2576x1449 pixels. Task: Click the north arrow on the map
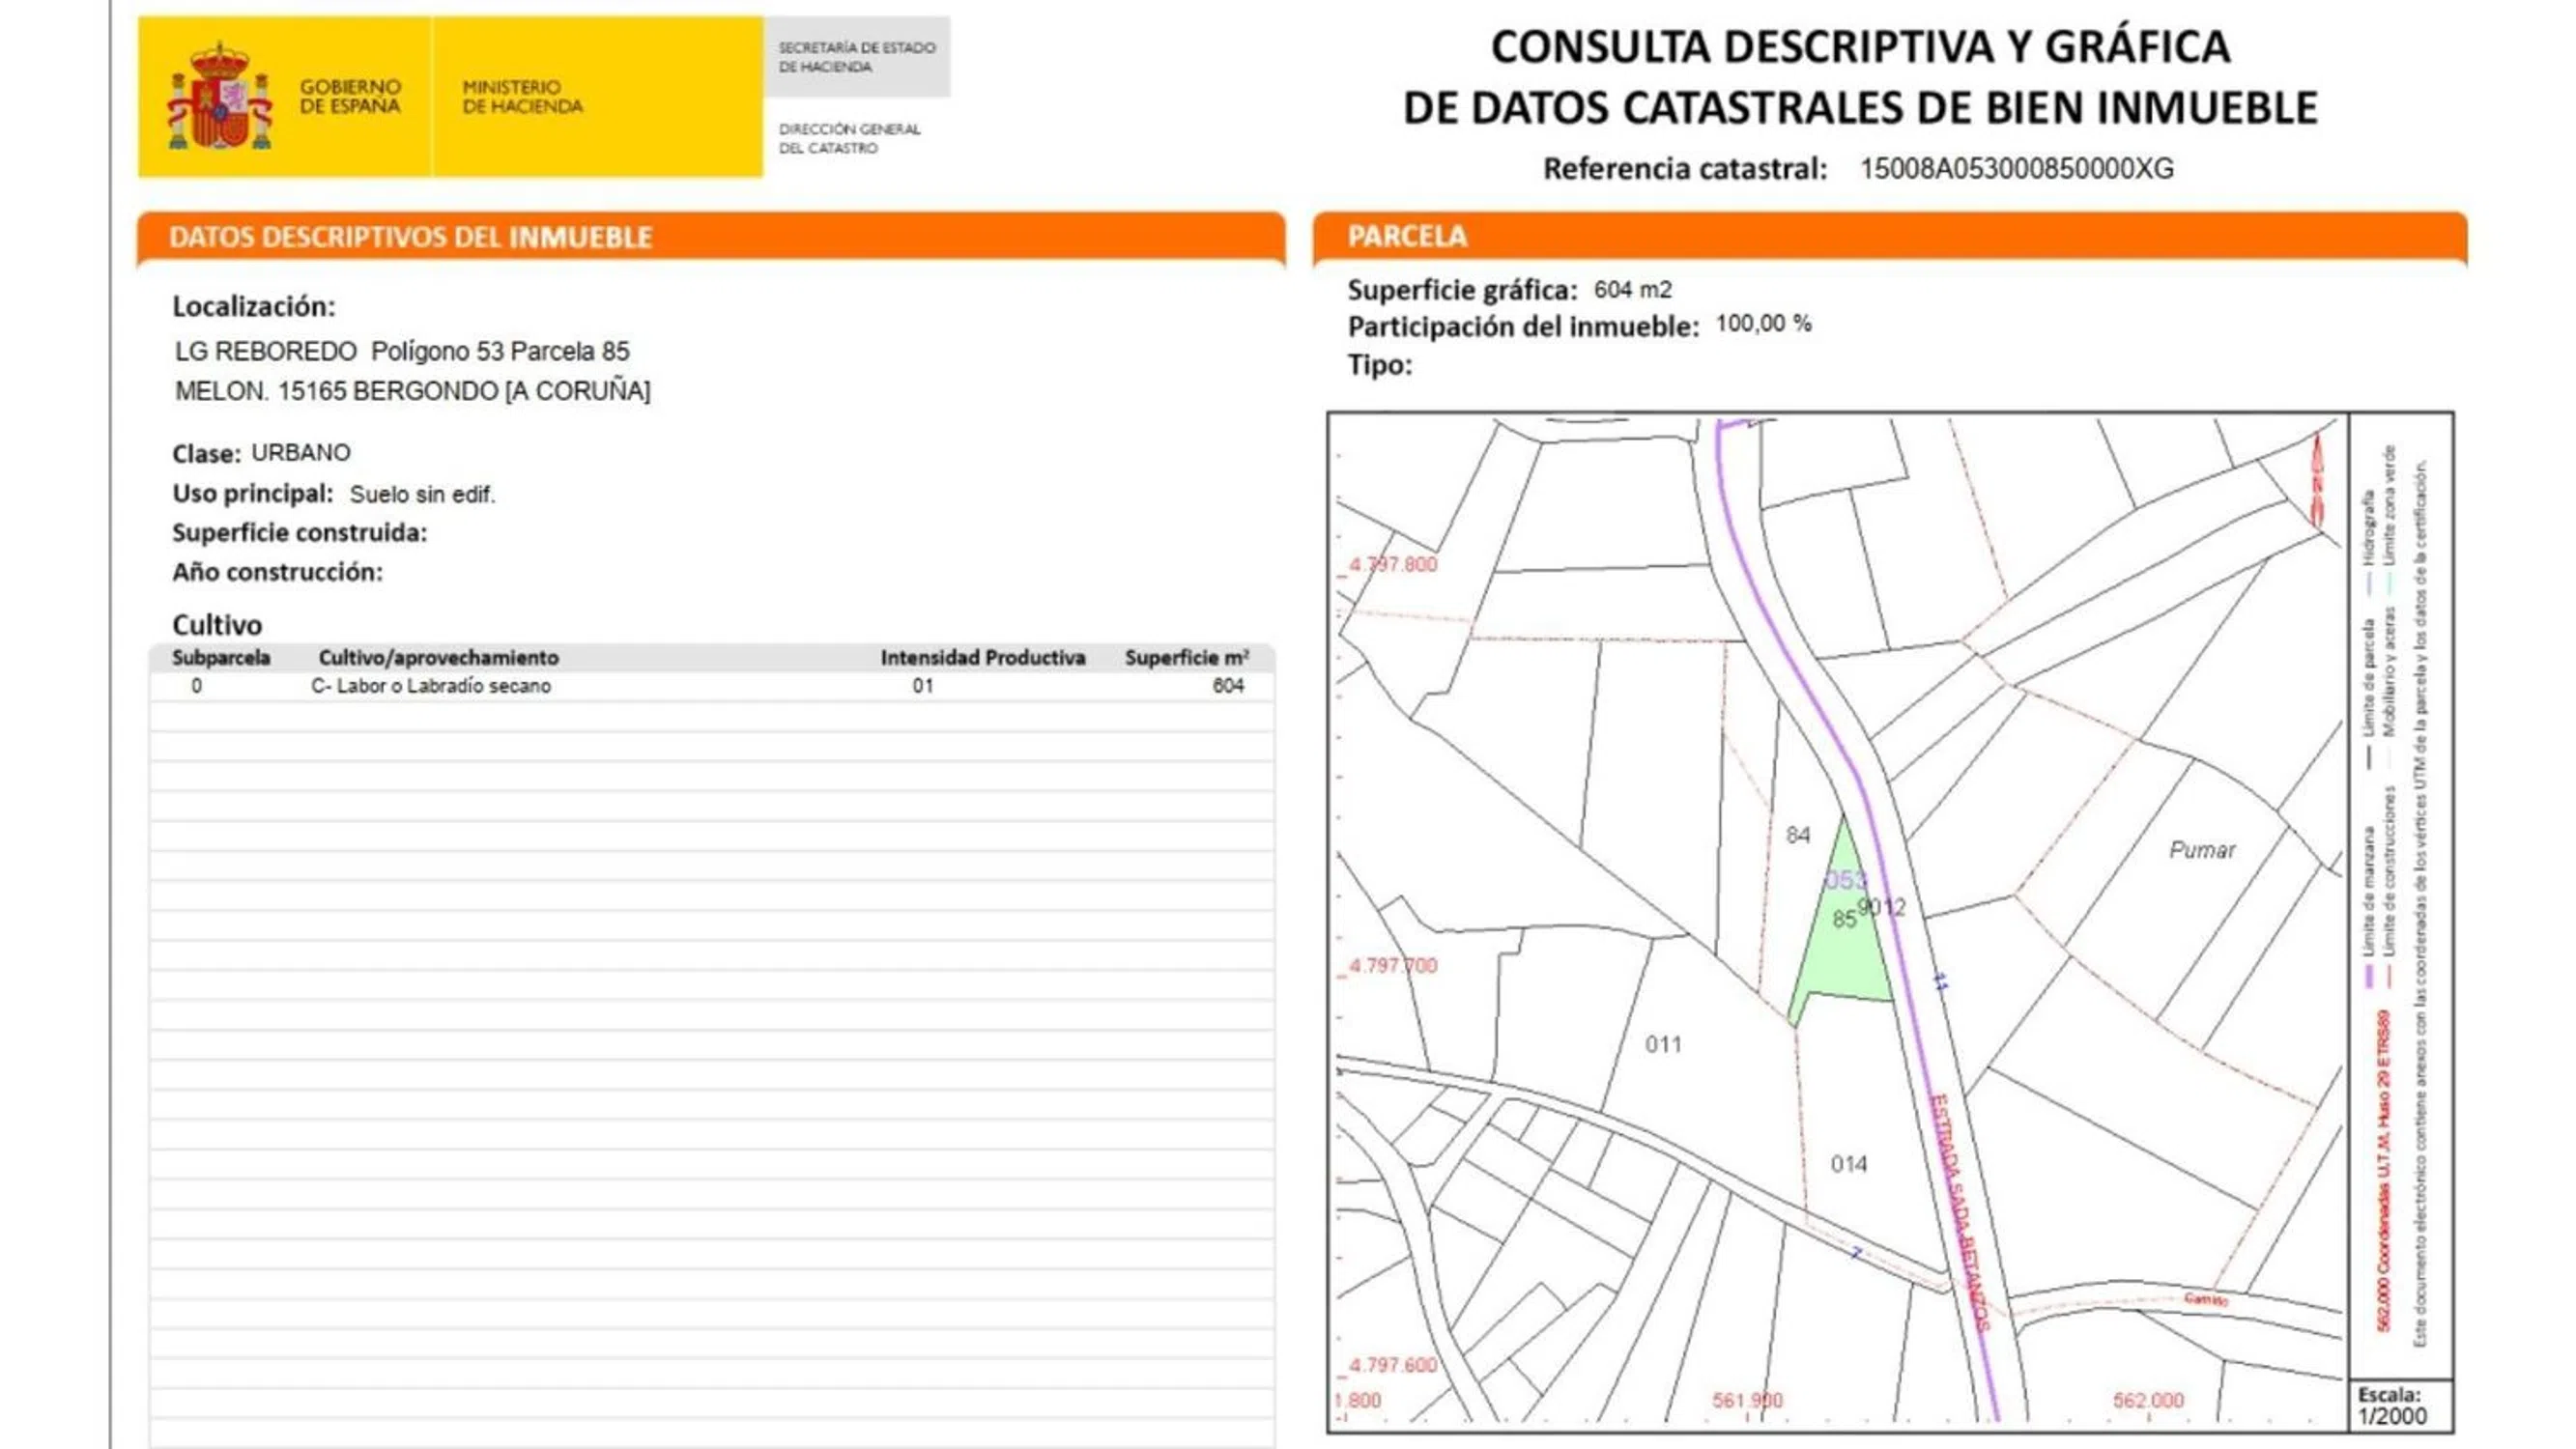(x=2317, y=479)
